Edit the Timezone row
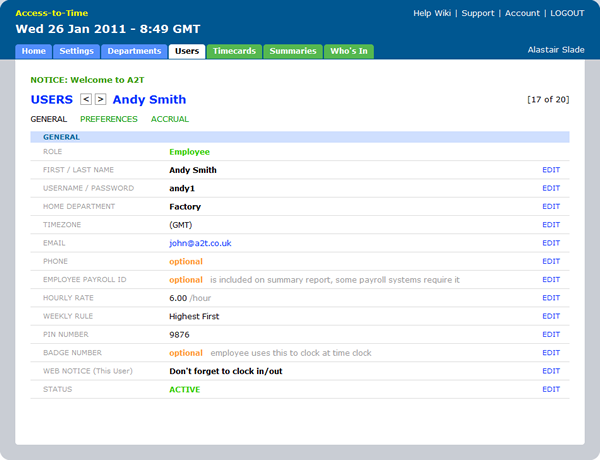Screen dimensions: 600x460 click(x=551, y=225)
